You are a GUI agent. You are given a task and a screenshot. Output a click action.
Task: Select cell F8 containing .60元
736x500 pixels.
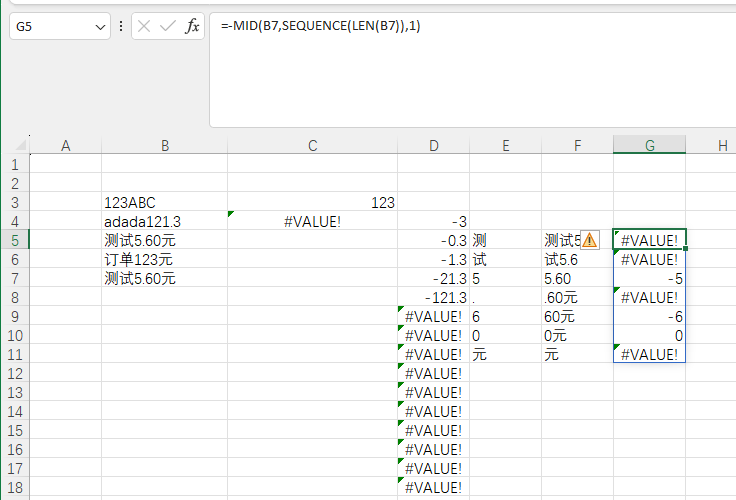pyautogui.click(x=577, y=298)
